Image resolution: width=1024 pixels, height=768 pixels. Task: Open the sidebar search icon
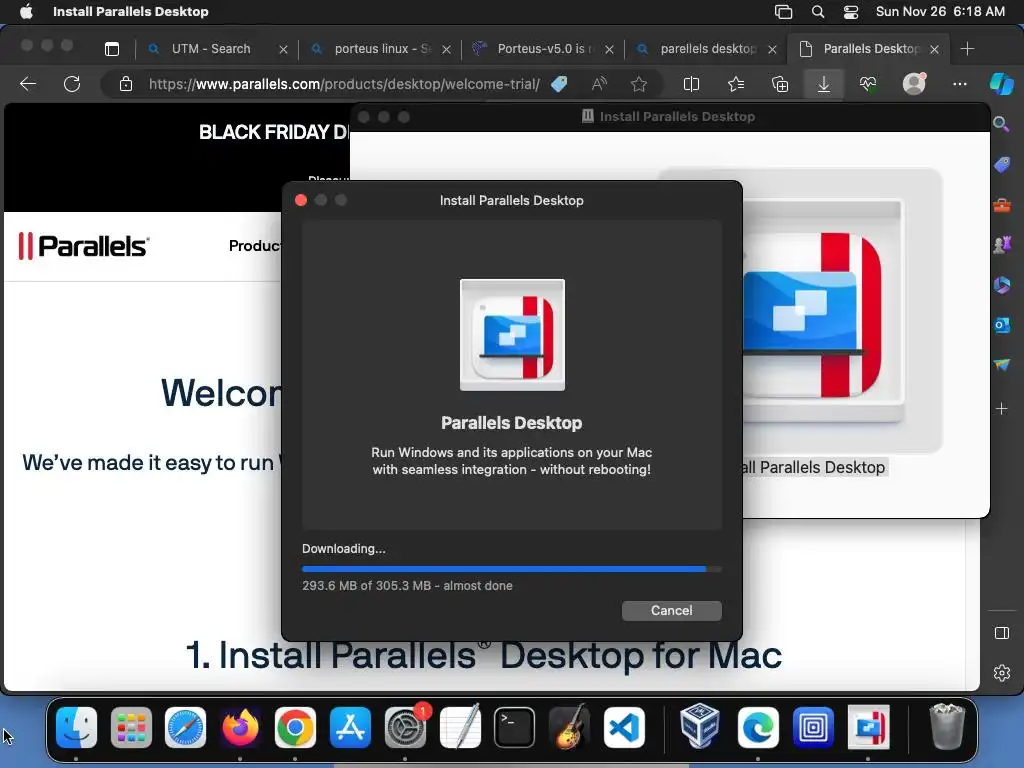(x=1001, y=124)
